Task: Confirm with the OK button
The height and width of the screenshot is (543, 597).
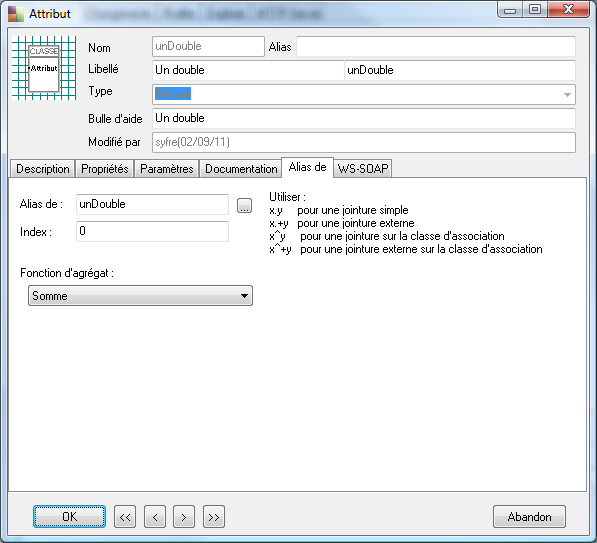Action: pyautogui.click(x=69, y=517)
